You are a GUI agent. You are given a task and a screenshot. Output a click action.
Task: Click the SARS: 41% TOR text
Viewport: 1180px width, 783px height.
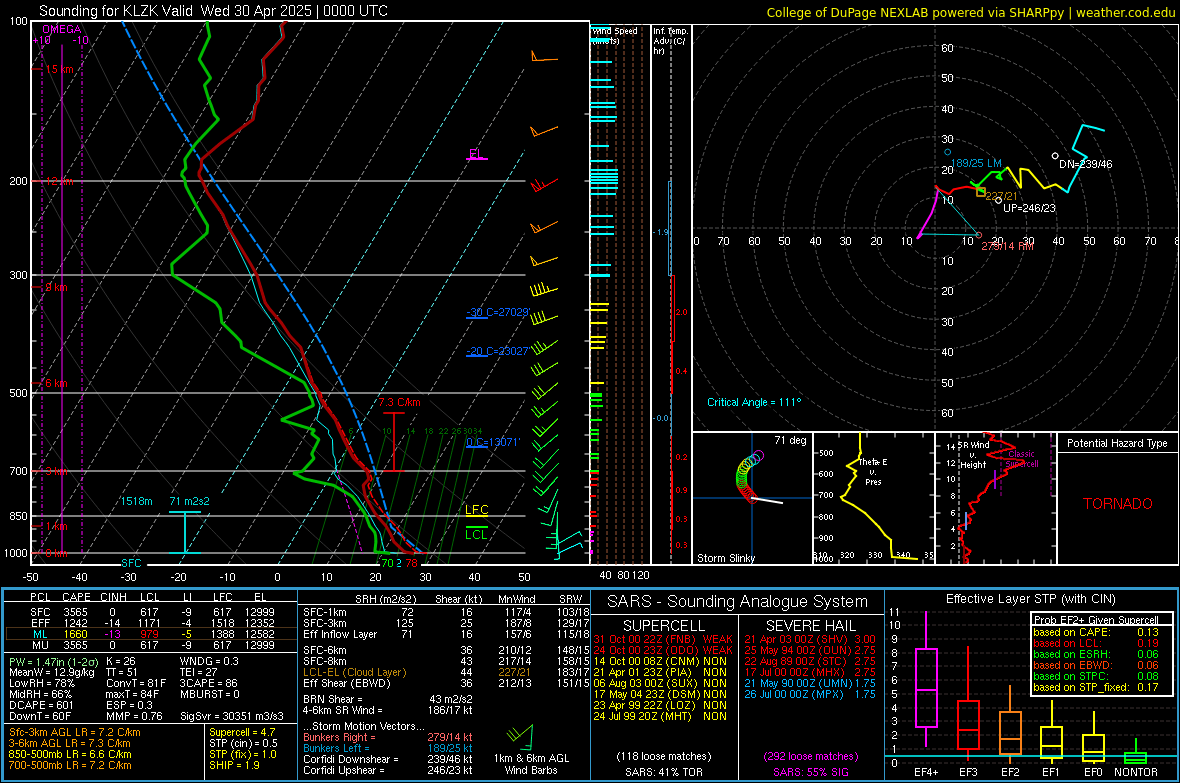664,772
